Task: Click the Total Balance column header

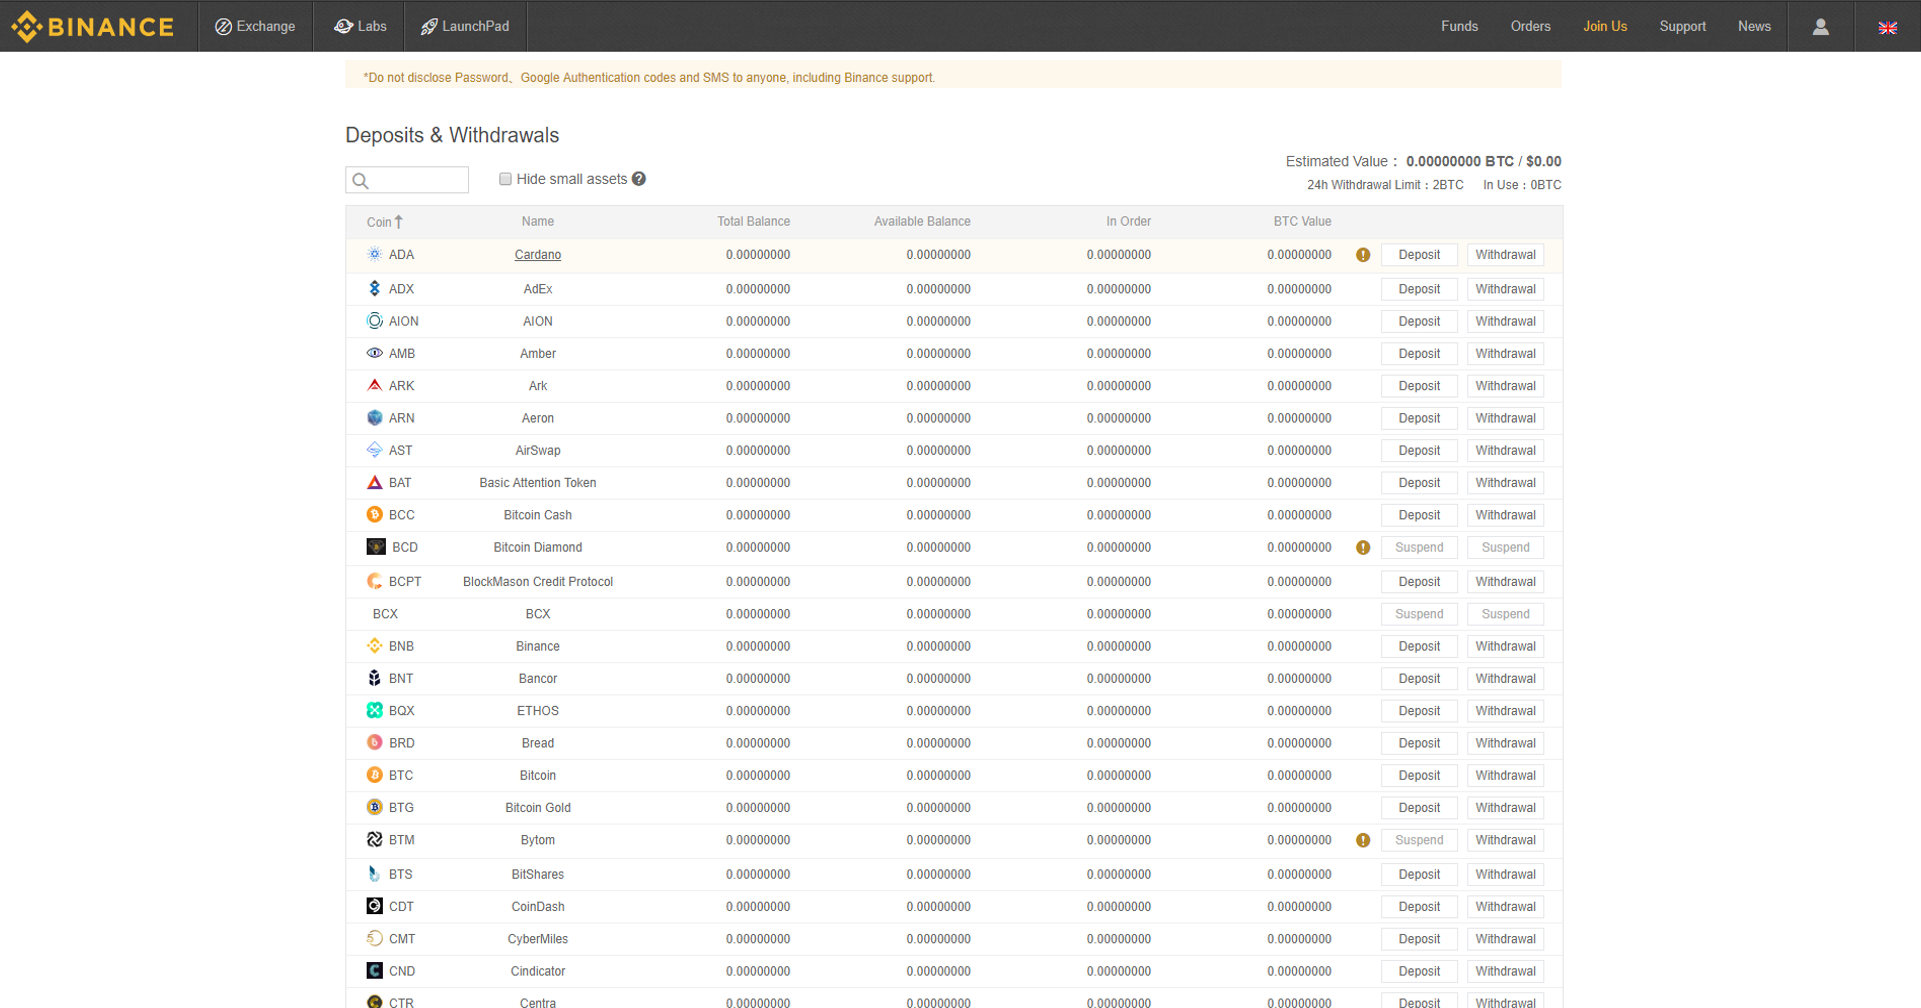Action: coord(753,222)
